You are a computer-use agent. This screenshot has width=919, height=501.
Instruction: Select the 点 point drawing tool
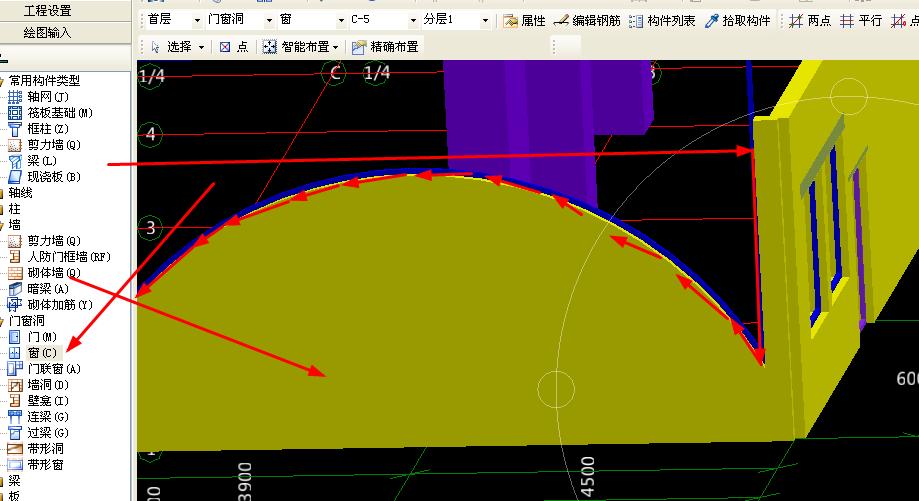(x=234, y=46)
